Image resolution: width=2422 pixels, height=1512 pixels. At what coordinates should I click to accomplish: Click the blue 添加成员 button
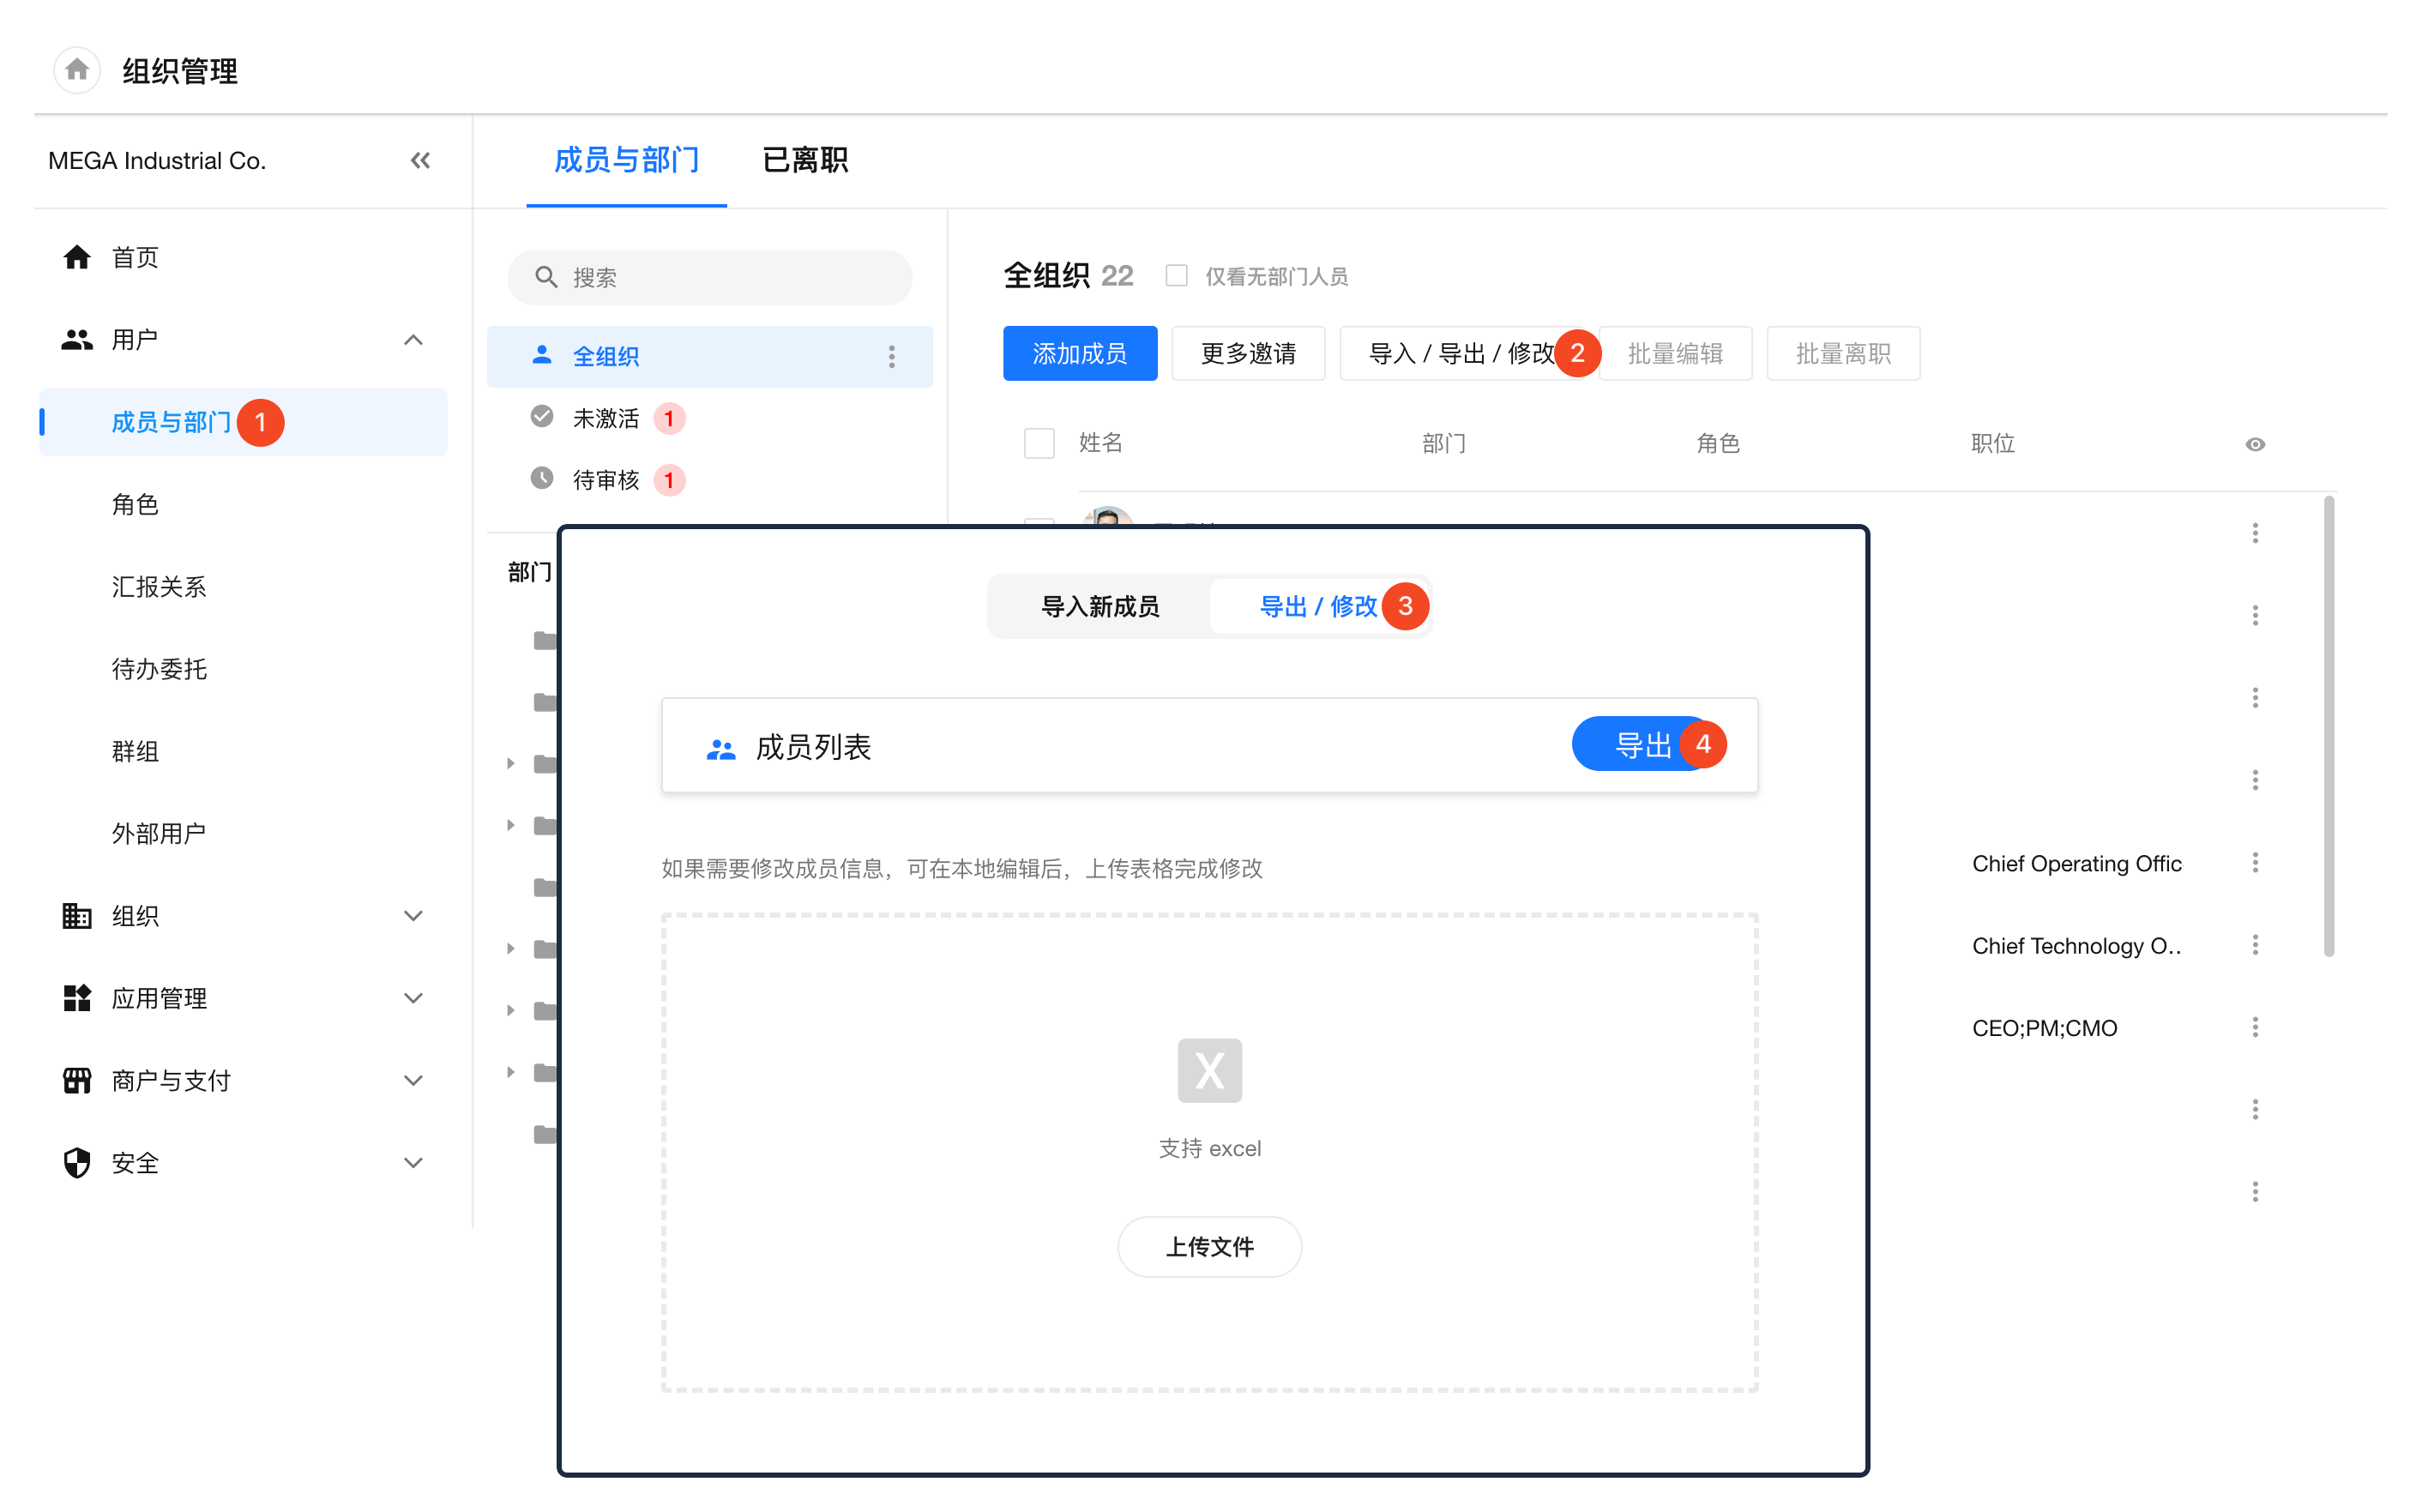[1079, 353]
